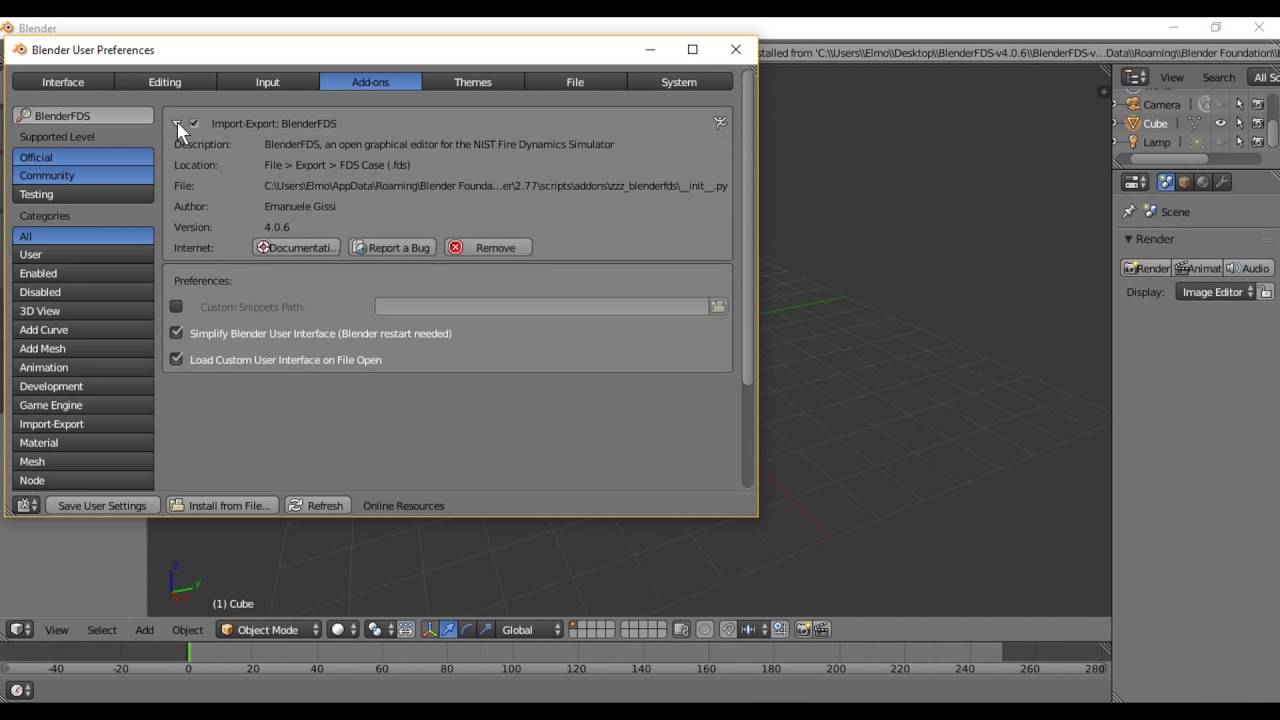This screenshot has width=1280, height=720.
Task: Select the Game Engine category
Action: [83, 405]
